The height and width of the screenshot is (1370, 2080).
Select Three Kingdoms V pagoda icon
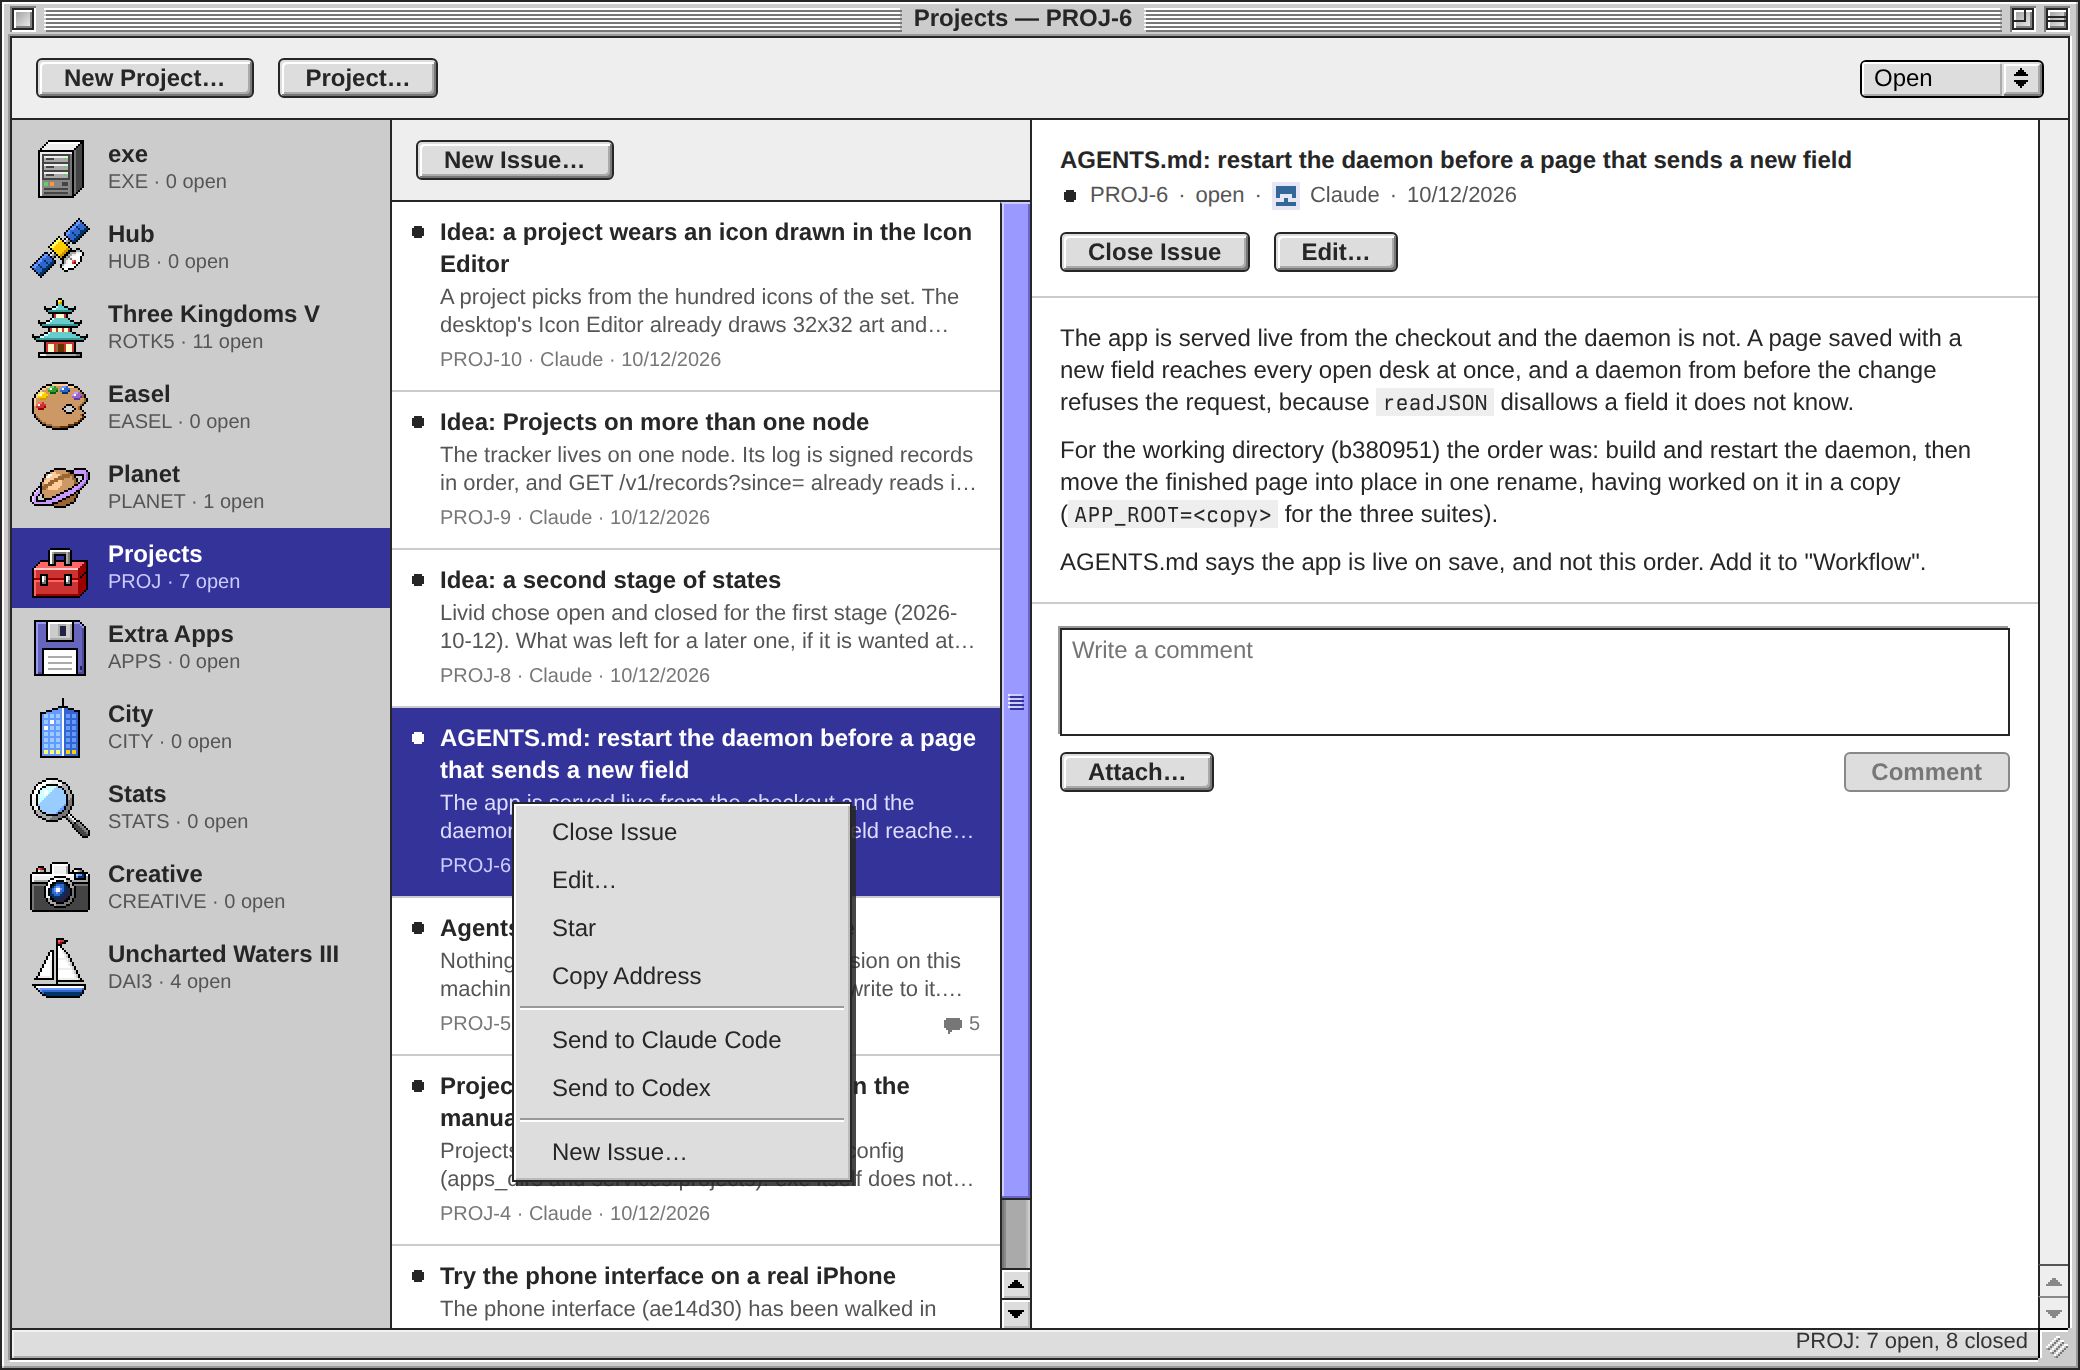(x=60, y=328)
